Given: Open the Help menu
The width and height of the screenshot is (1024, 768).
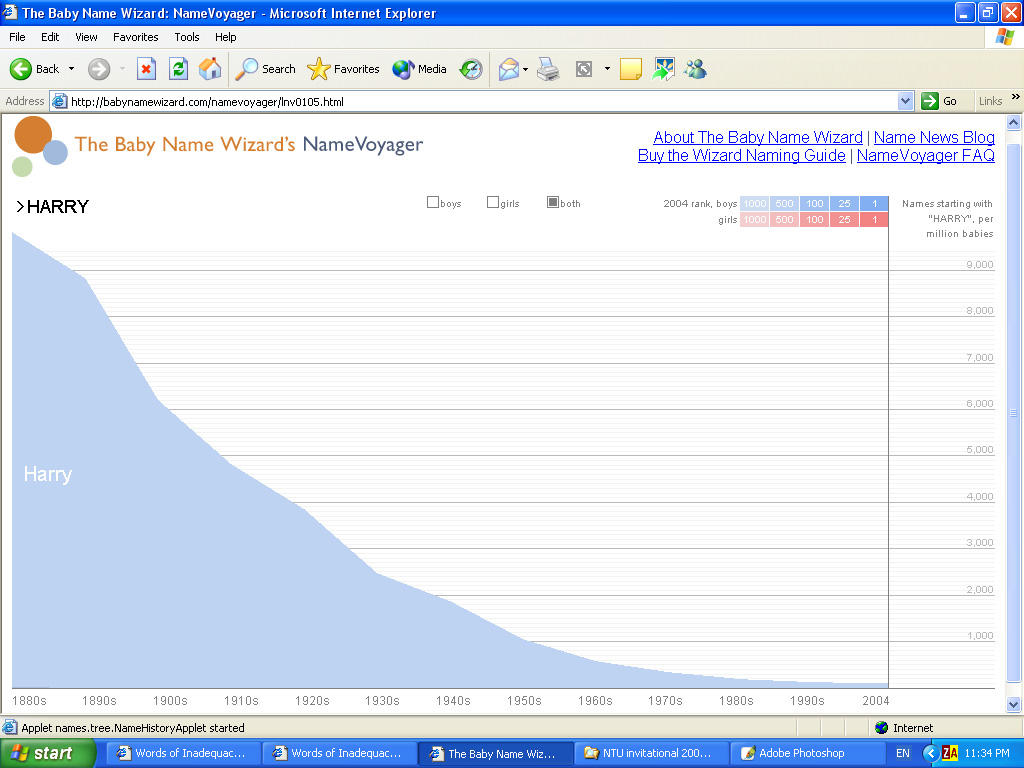Looking at the screenshot, I should pyautogui.click(x=226, y=37).
